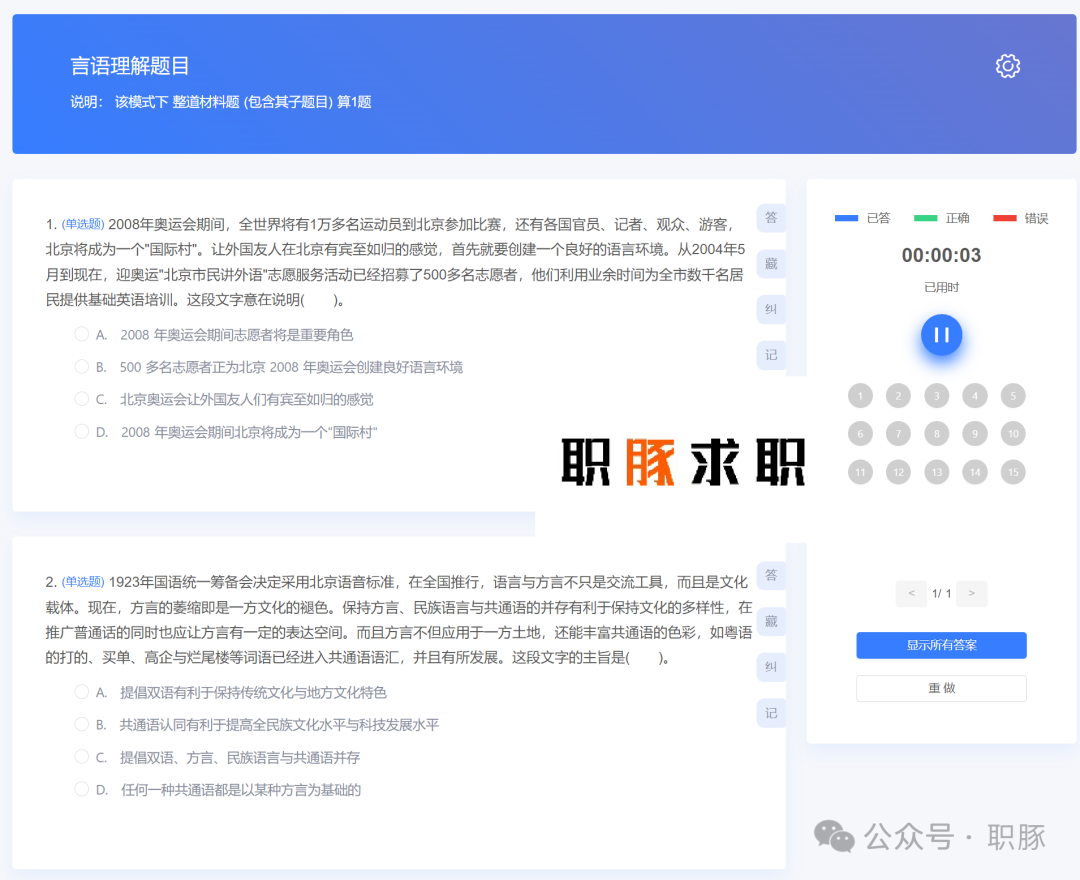Click the 答 answer icon beside question 1
This screenshot has width=1080, height=880.
(770, 217)
